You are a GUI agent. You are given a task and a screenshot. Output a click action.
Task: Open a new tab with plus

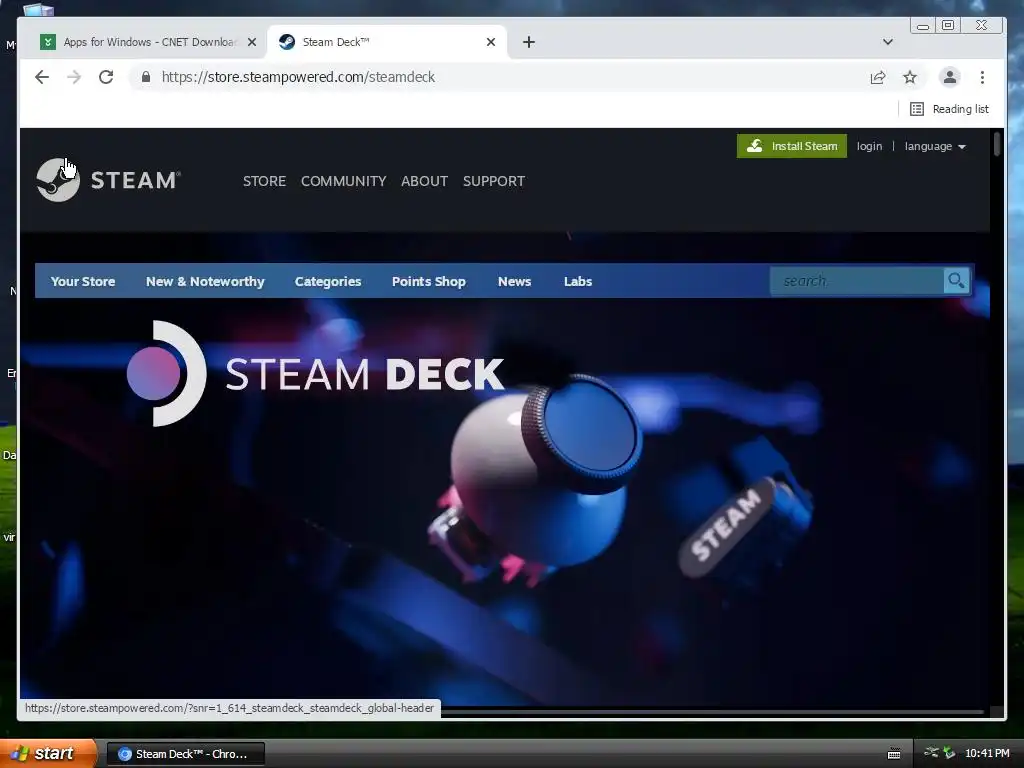click(x=529, y=42)
